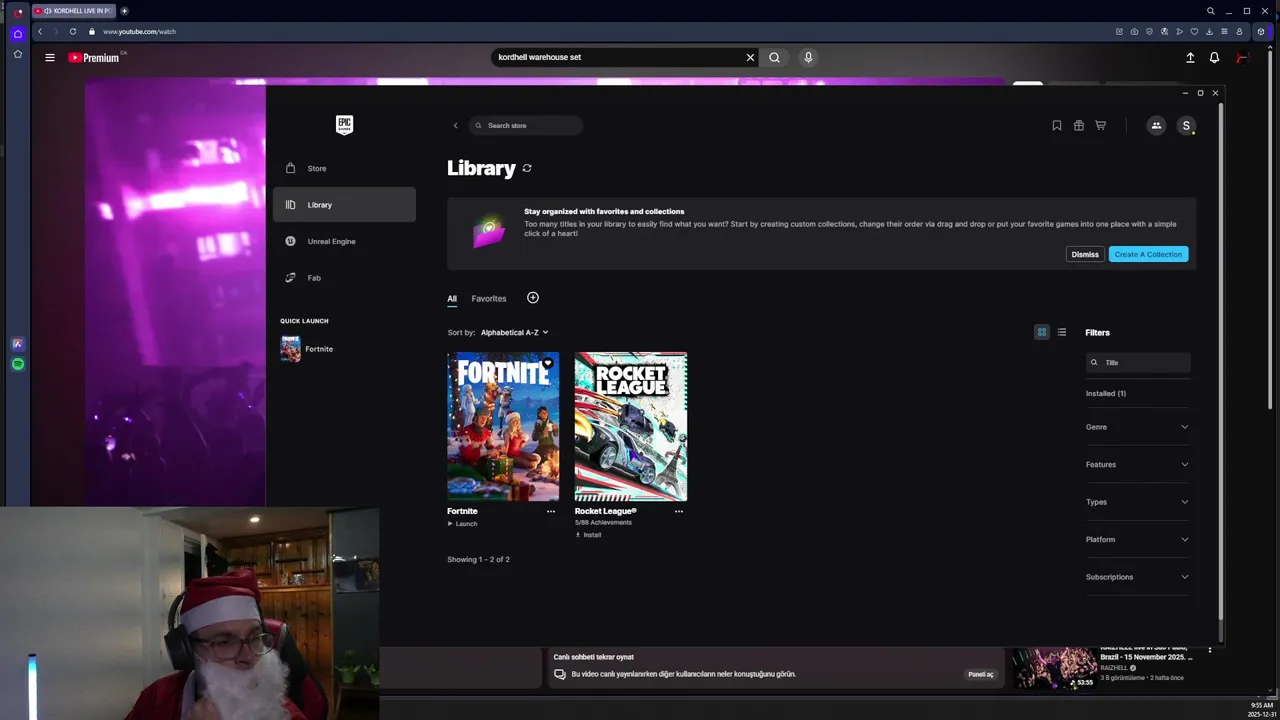Open the Spotify icon in browser sidebar

click(17, 364)
